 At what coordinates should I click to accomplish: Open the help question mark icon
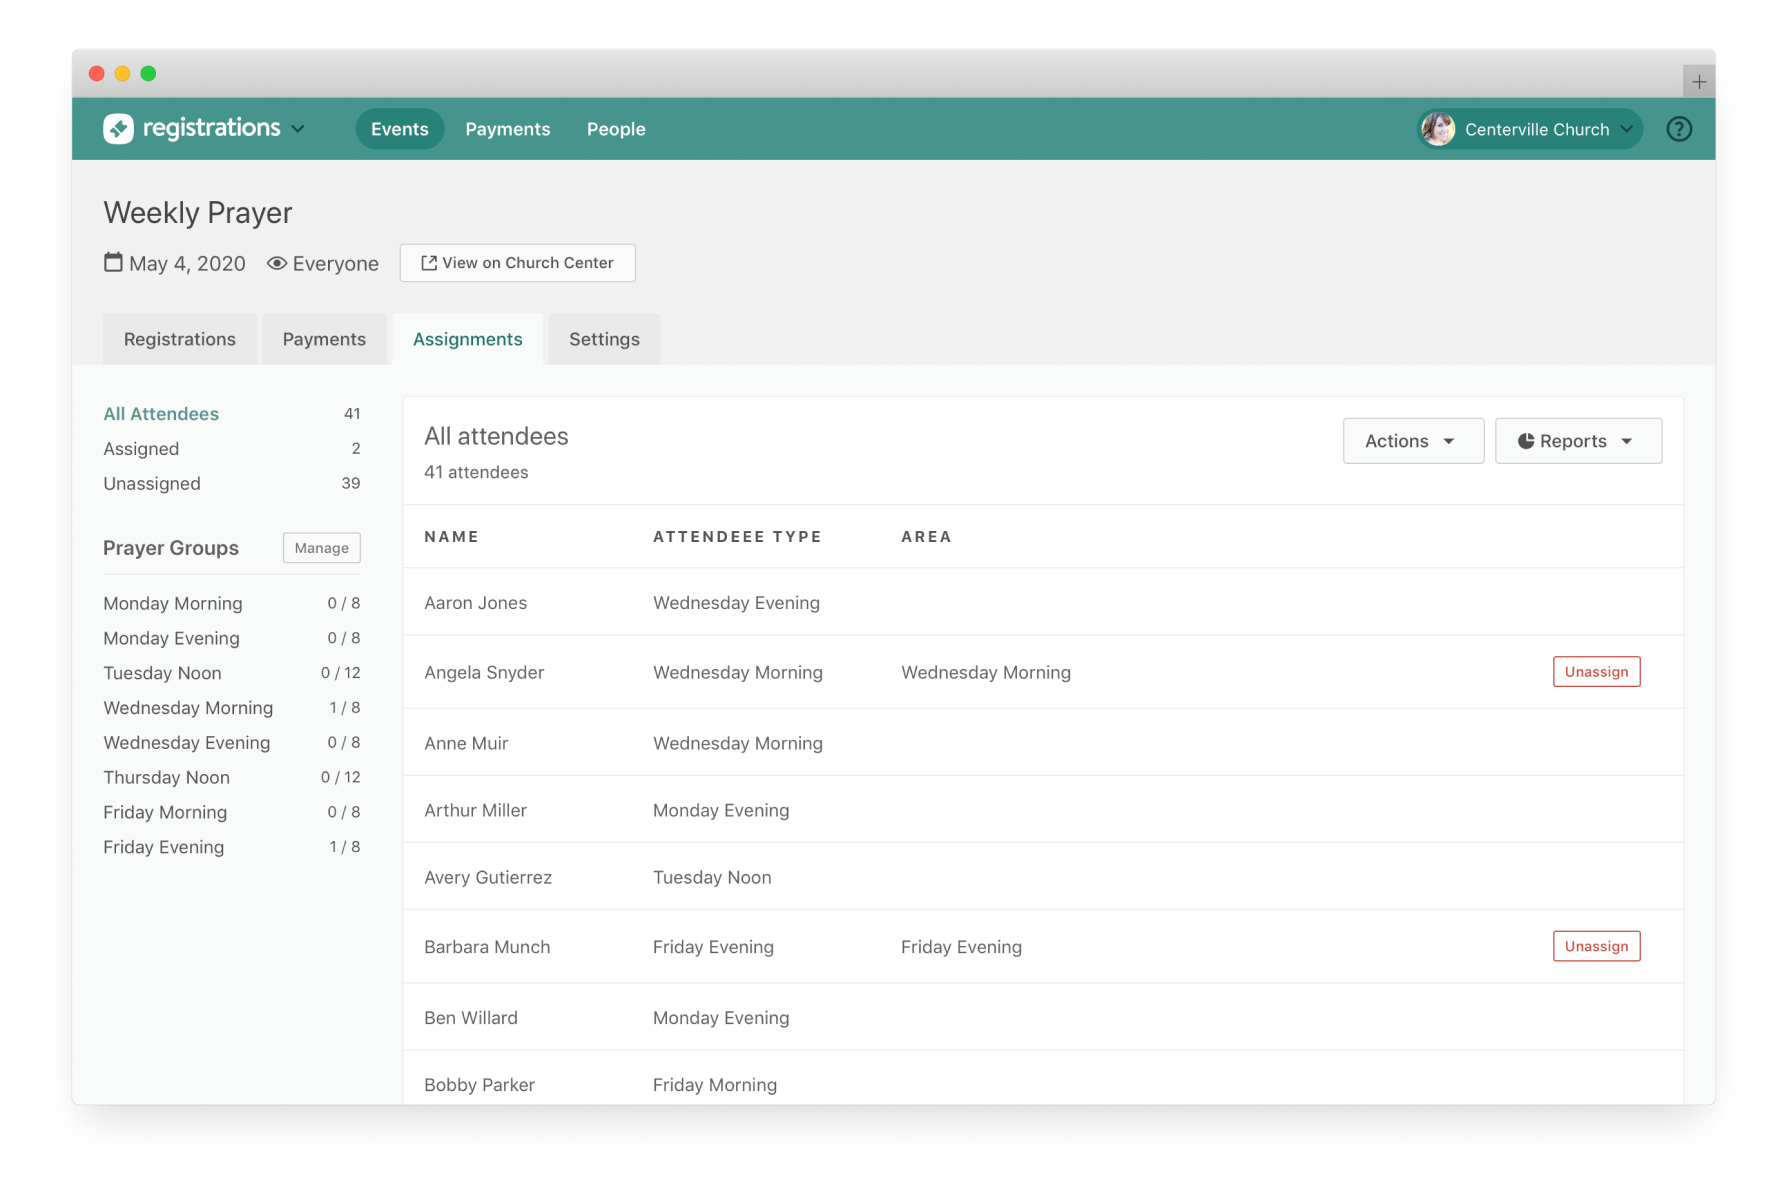tap(1679, 129)
